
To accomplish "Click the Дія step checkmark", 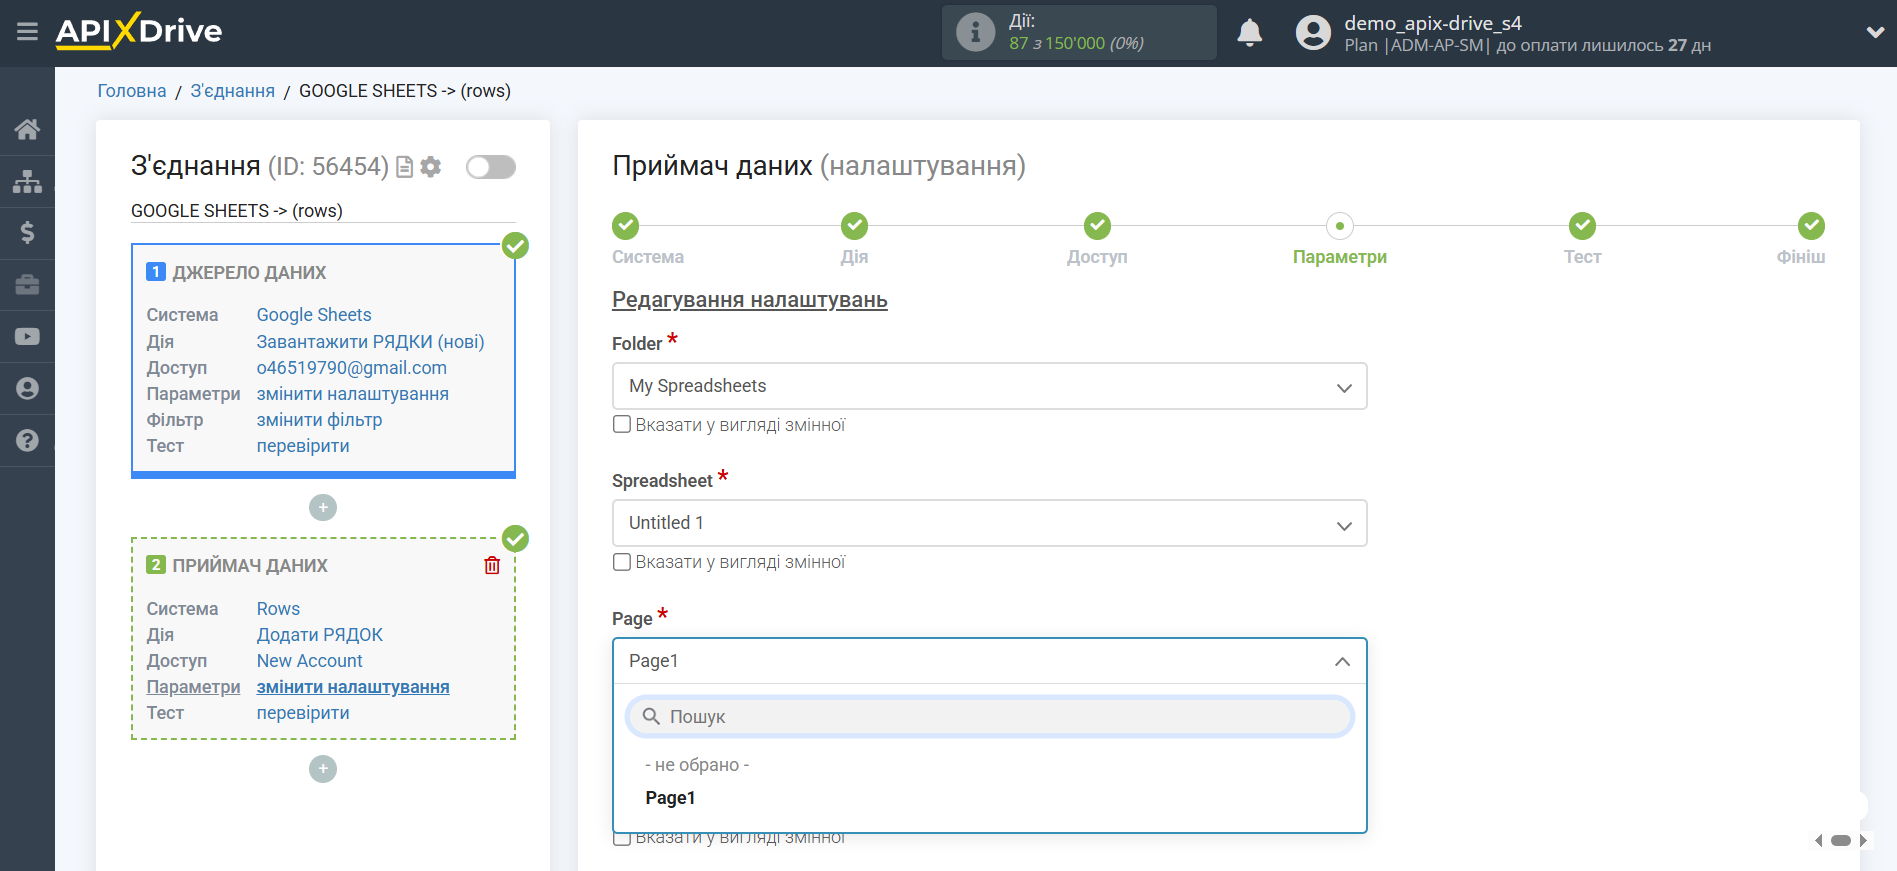I will pyautogui.click(x=854, y=226).
